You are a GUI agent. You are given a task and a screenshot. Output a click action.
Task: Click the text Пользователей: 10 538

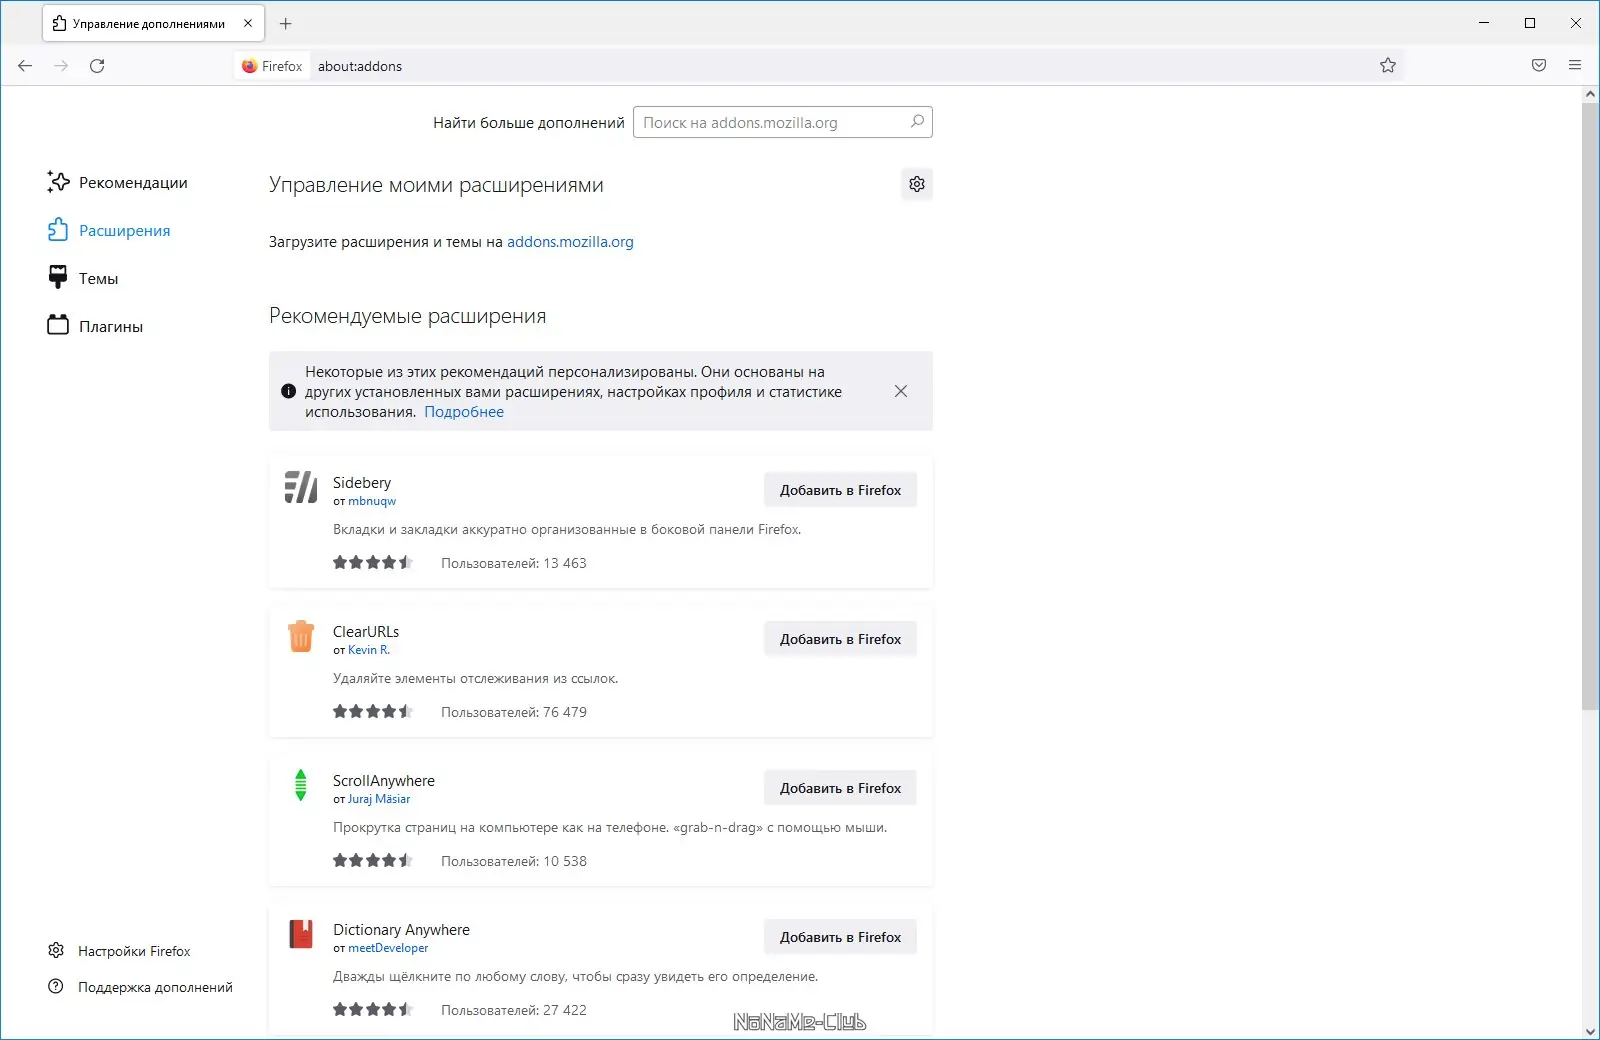coord(514,861)
